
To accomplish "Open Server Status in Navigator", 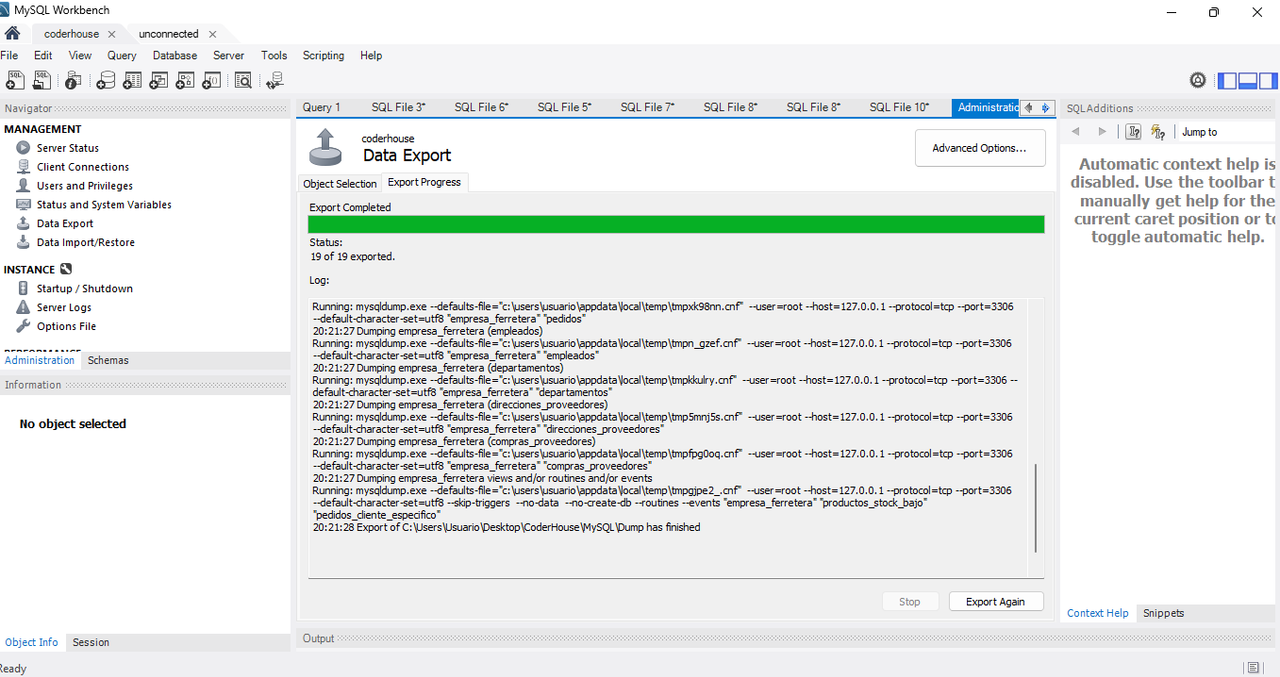I will (68, 148).
